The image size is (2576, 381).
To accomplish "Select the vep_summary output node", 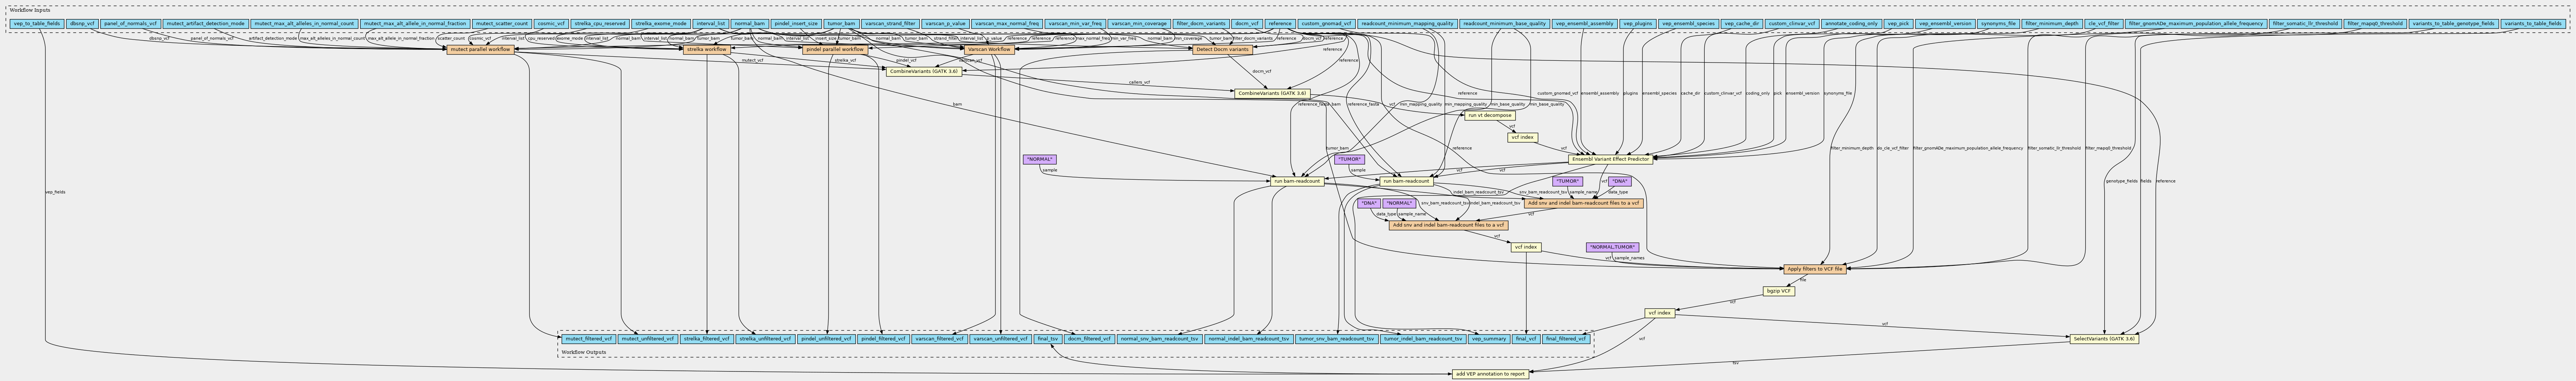I will (1489, 339).
